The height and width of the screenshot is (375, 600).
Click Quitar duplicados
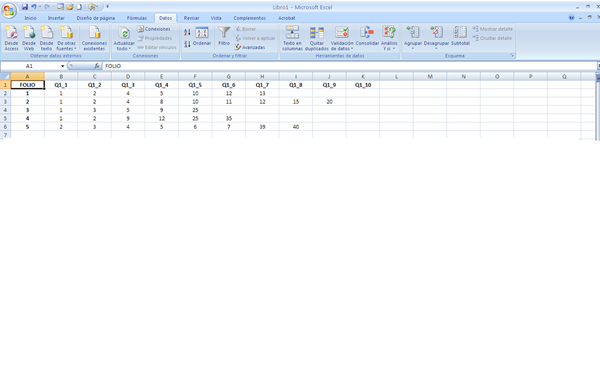(x=316, y=38)
